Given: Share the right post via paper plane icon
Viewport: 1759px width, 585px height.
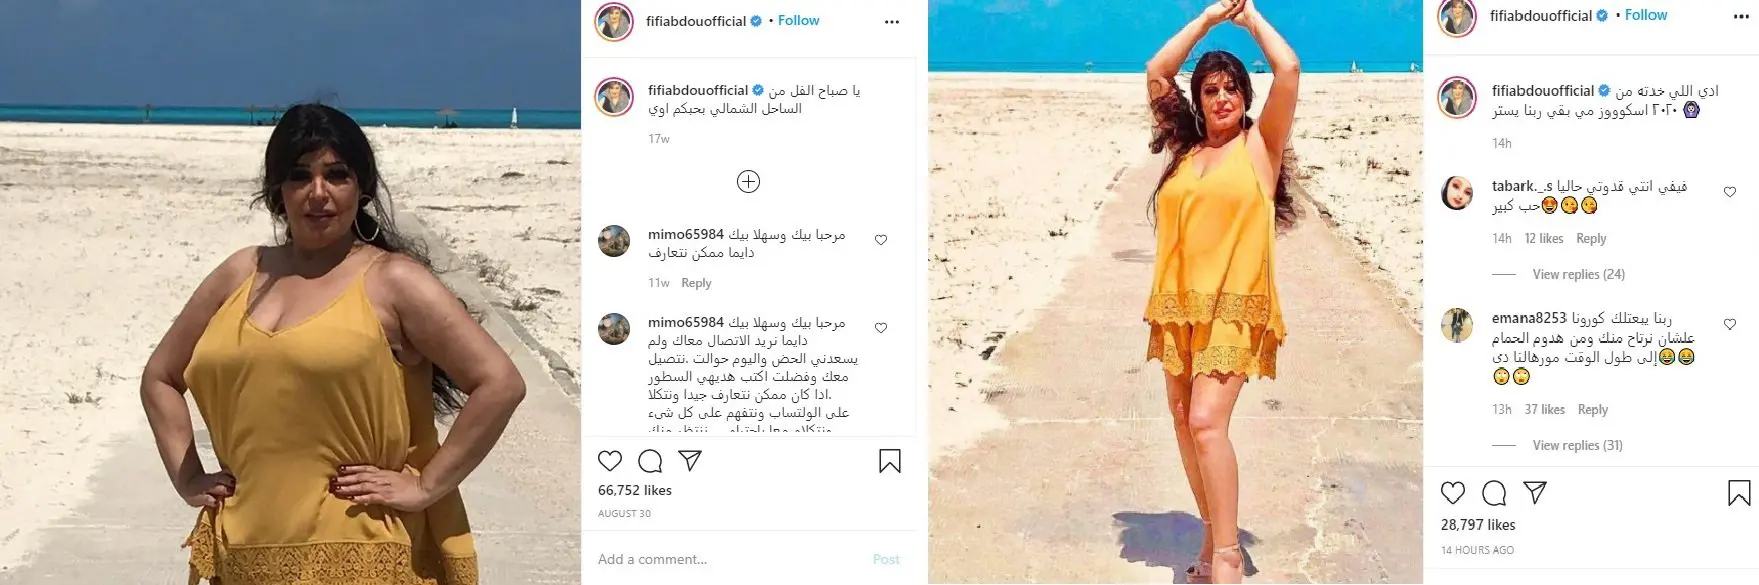Looking at the screenshot, I should 1535,493.
